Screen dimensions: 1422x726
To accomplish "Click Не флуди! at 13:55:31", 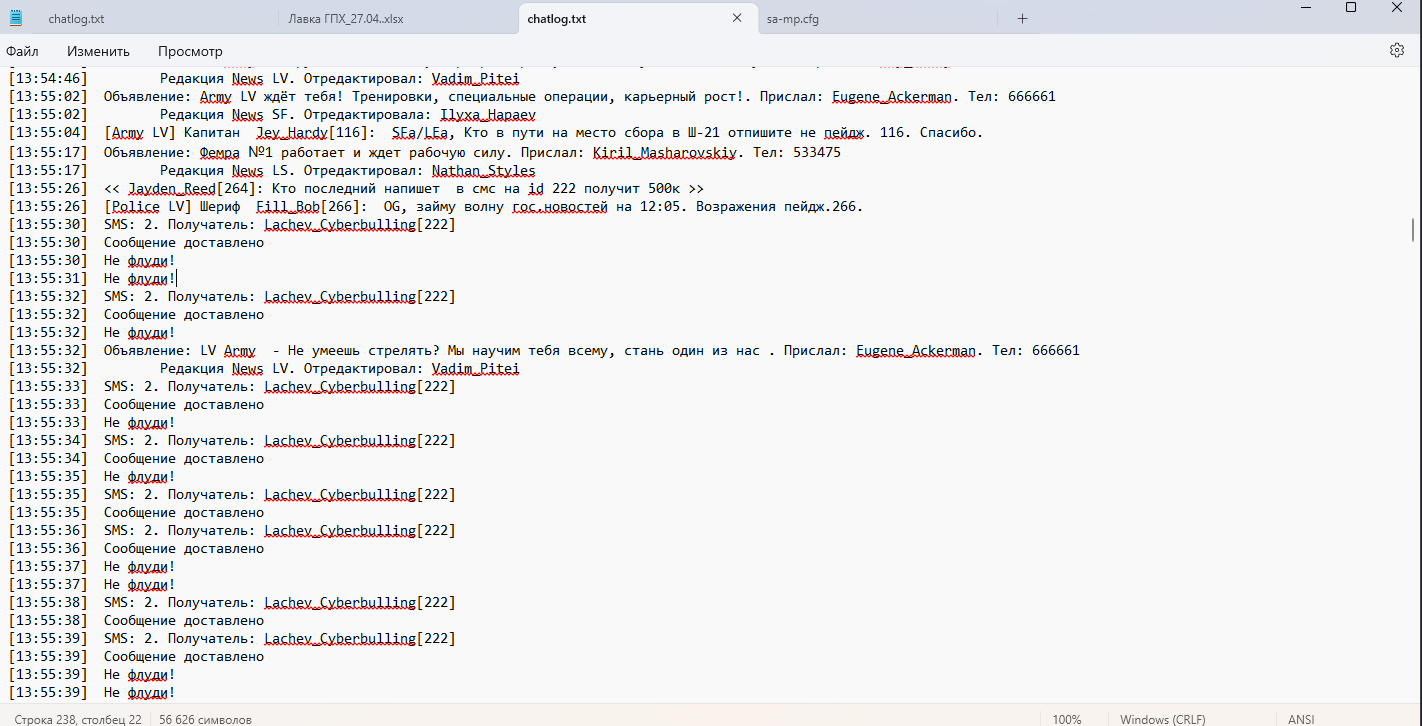I will point(140,279).
